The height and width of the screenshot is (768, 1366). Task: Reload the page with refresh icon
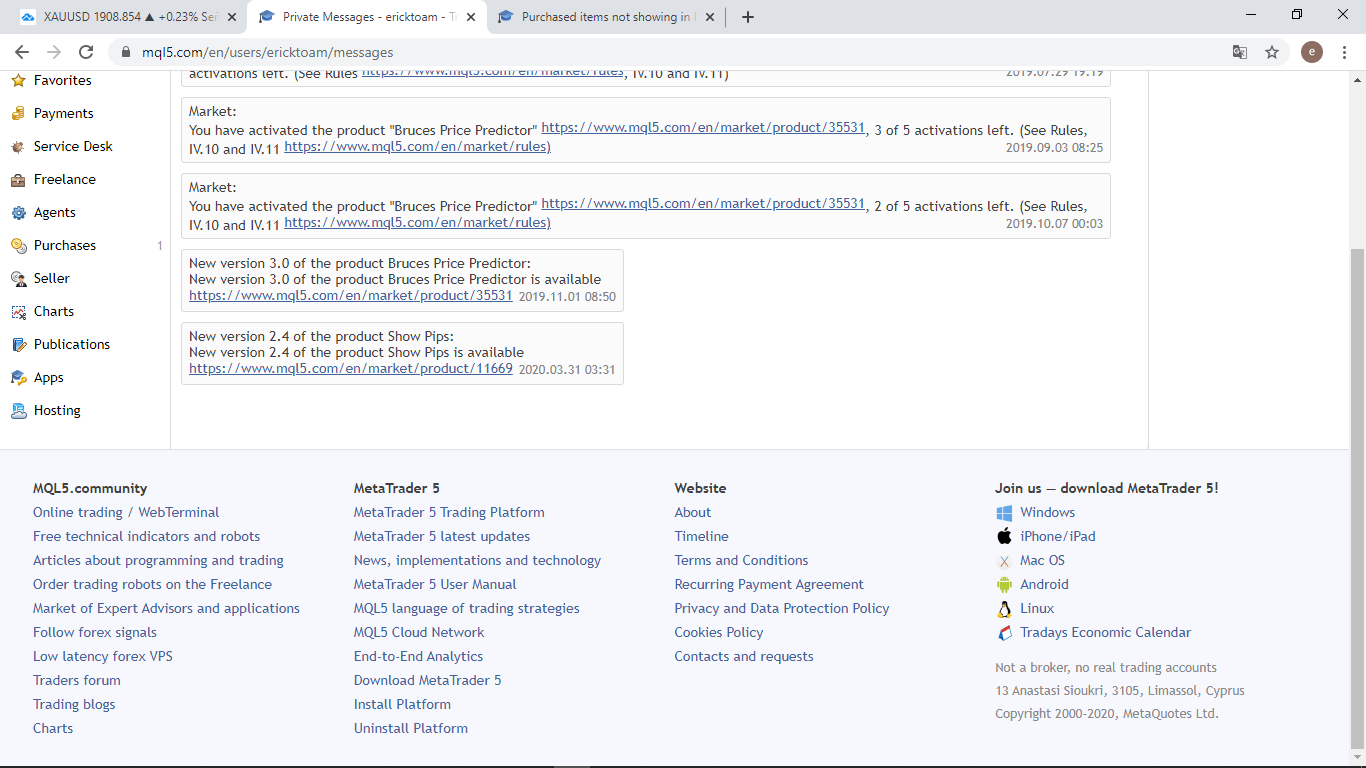tap(86, 52)
